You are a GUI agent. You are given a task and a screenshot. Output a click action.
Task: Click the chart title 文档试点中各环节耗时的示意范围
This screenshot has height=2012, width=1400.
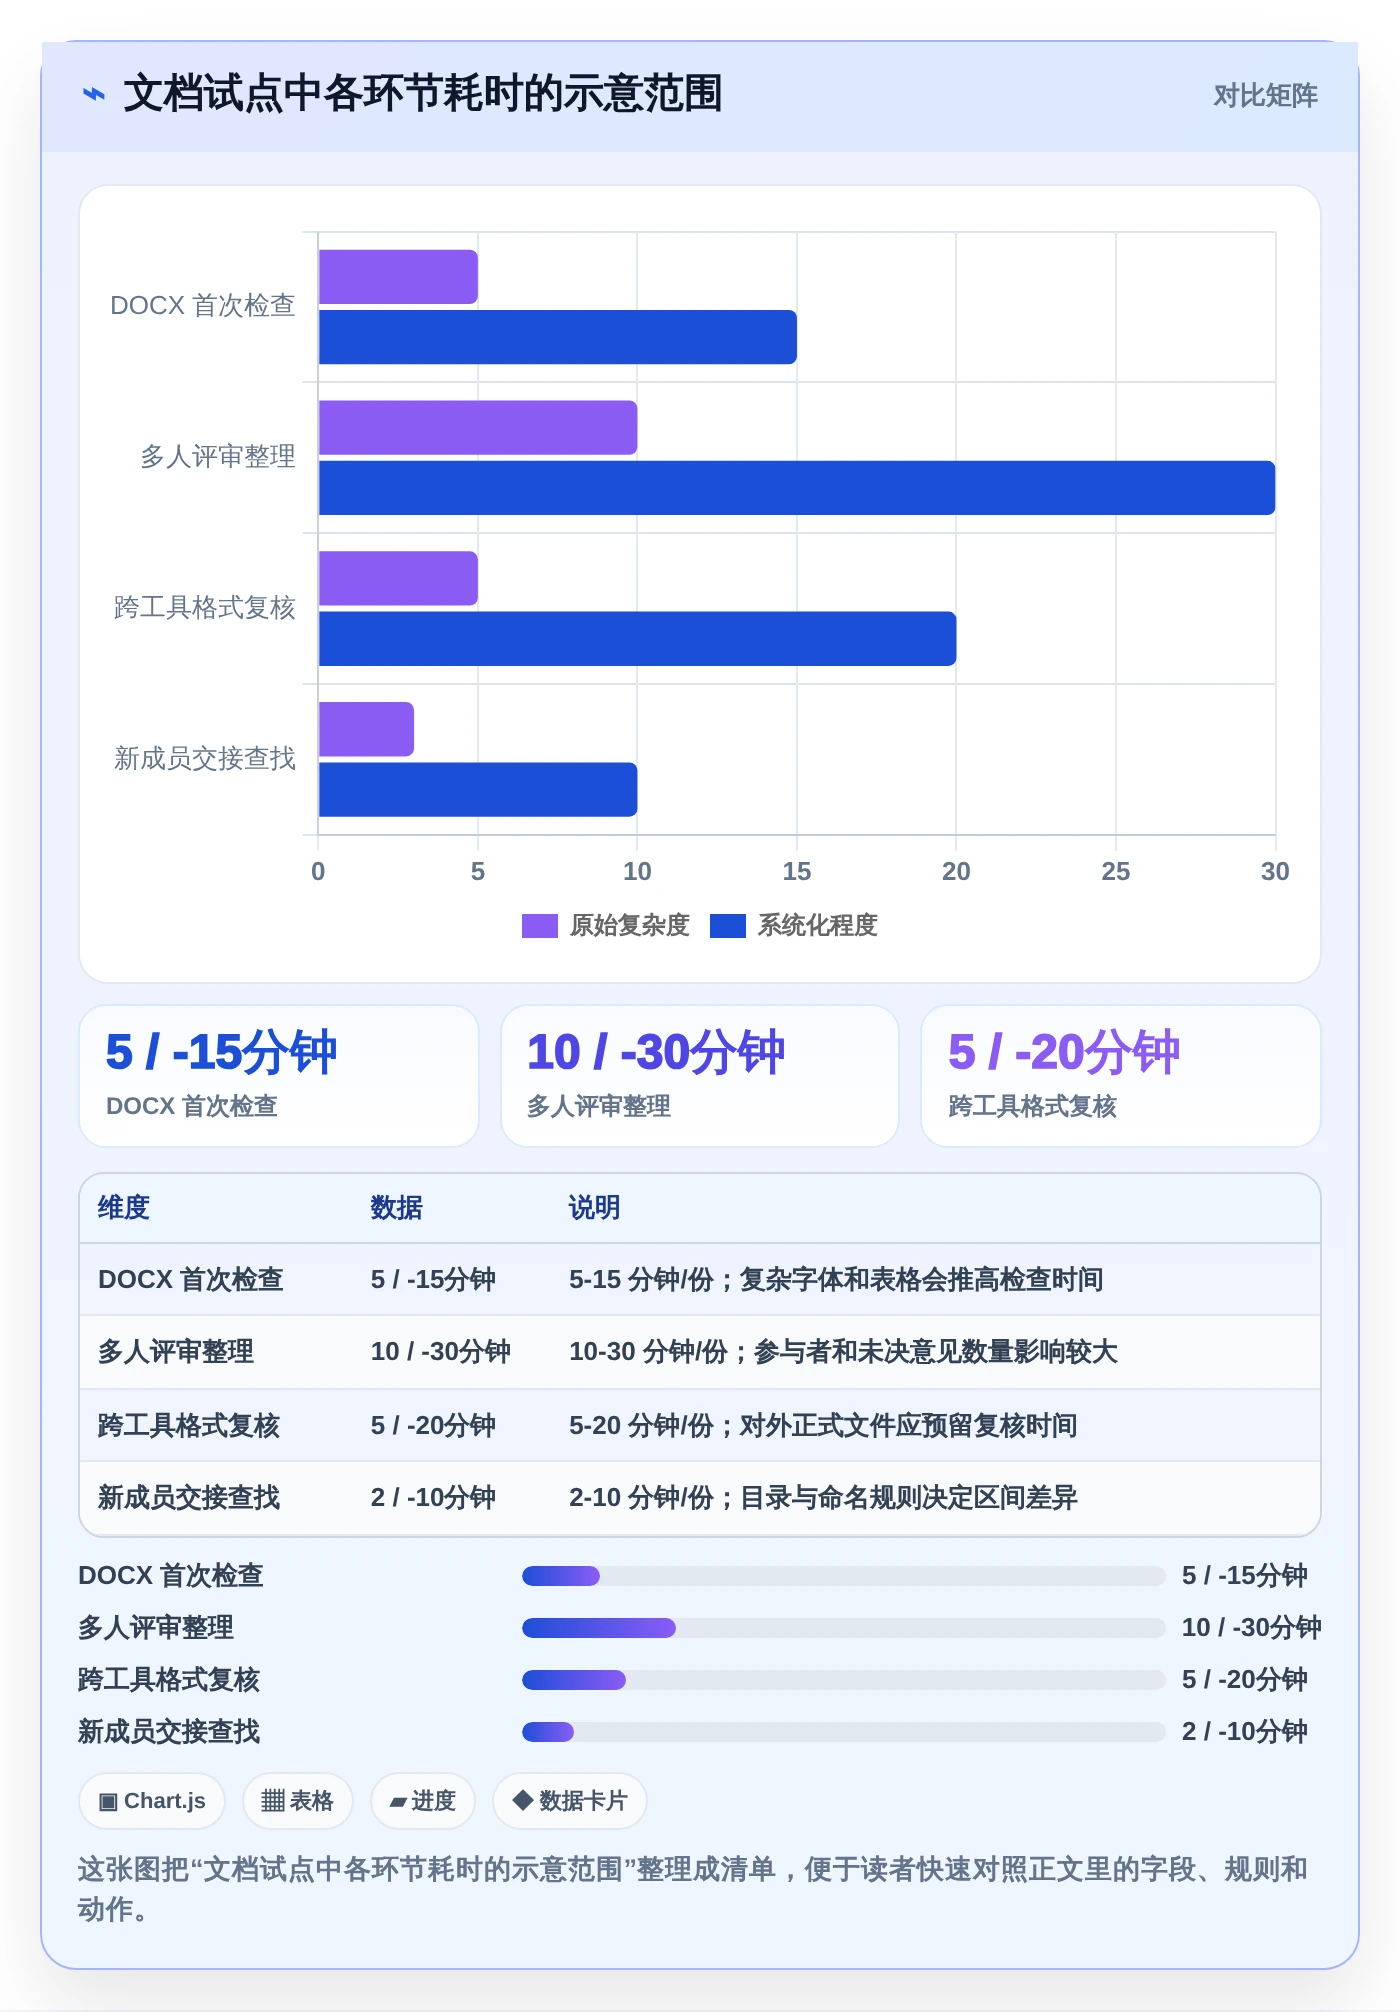[x=423, y=94]
